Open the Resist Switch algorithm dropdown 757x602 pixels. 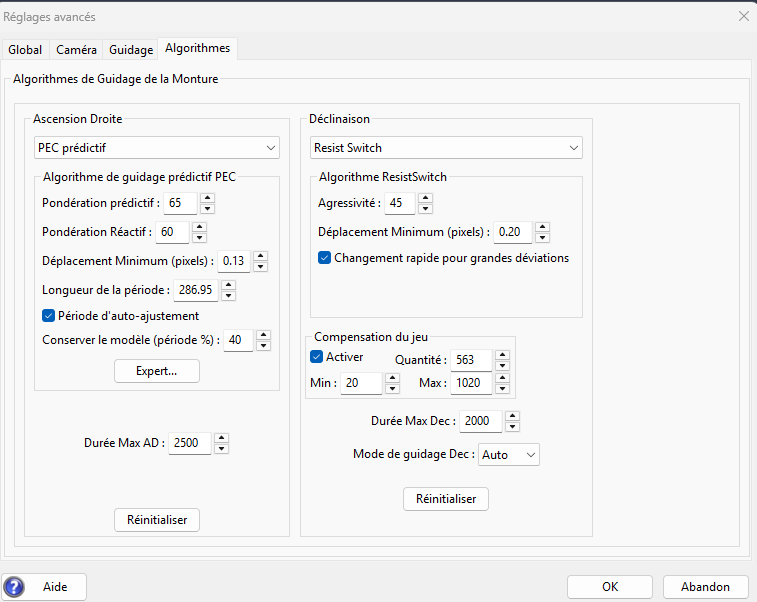(x=446, y=148)
